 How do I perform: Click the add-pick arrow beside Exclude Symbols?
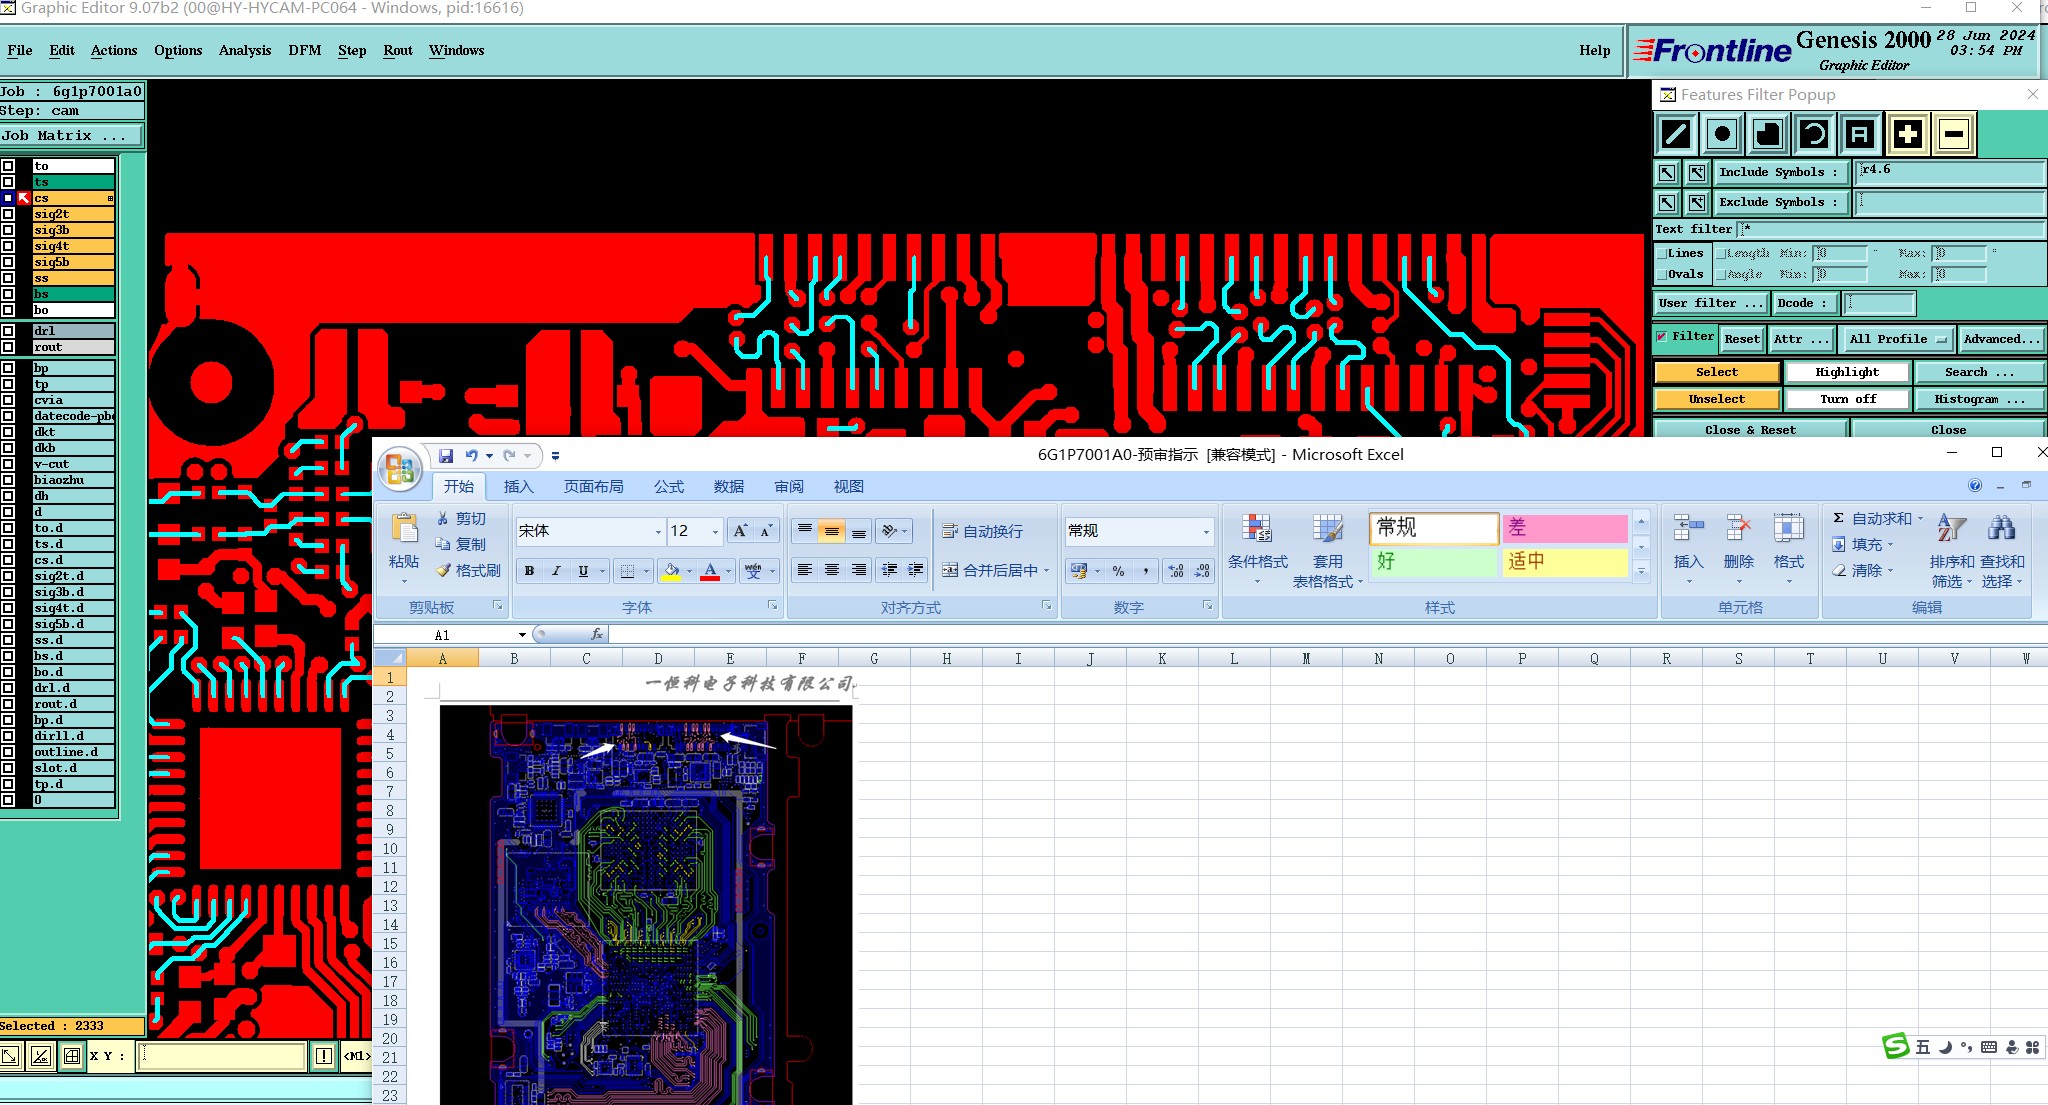1697,203
